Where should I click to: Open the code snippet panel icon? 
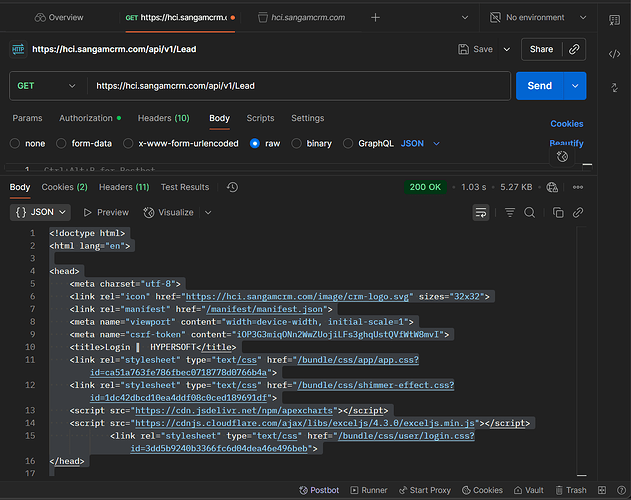click(x=613, y=53)
